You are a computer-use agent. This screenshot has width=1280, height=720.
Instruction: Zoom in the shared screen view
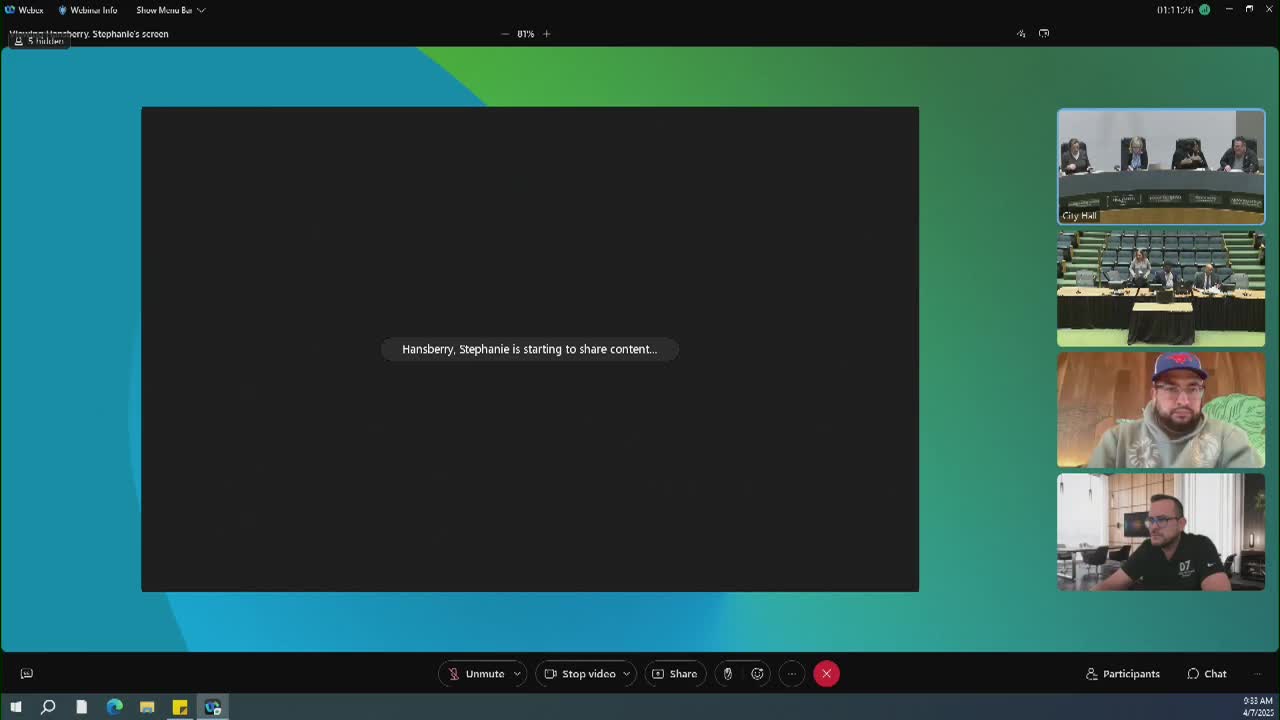[546, 34]
